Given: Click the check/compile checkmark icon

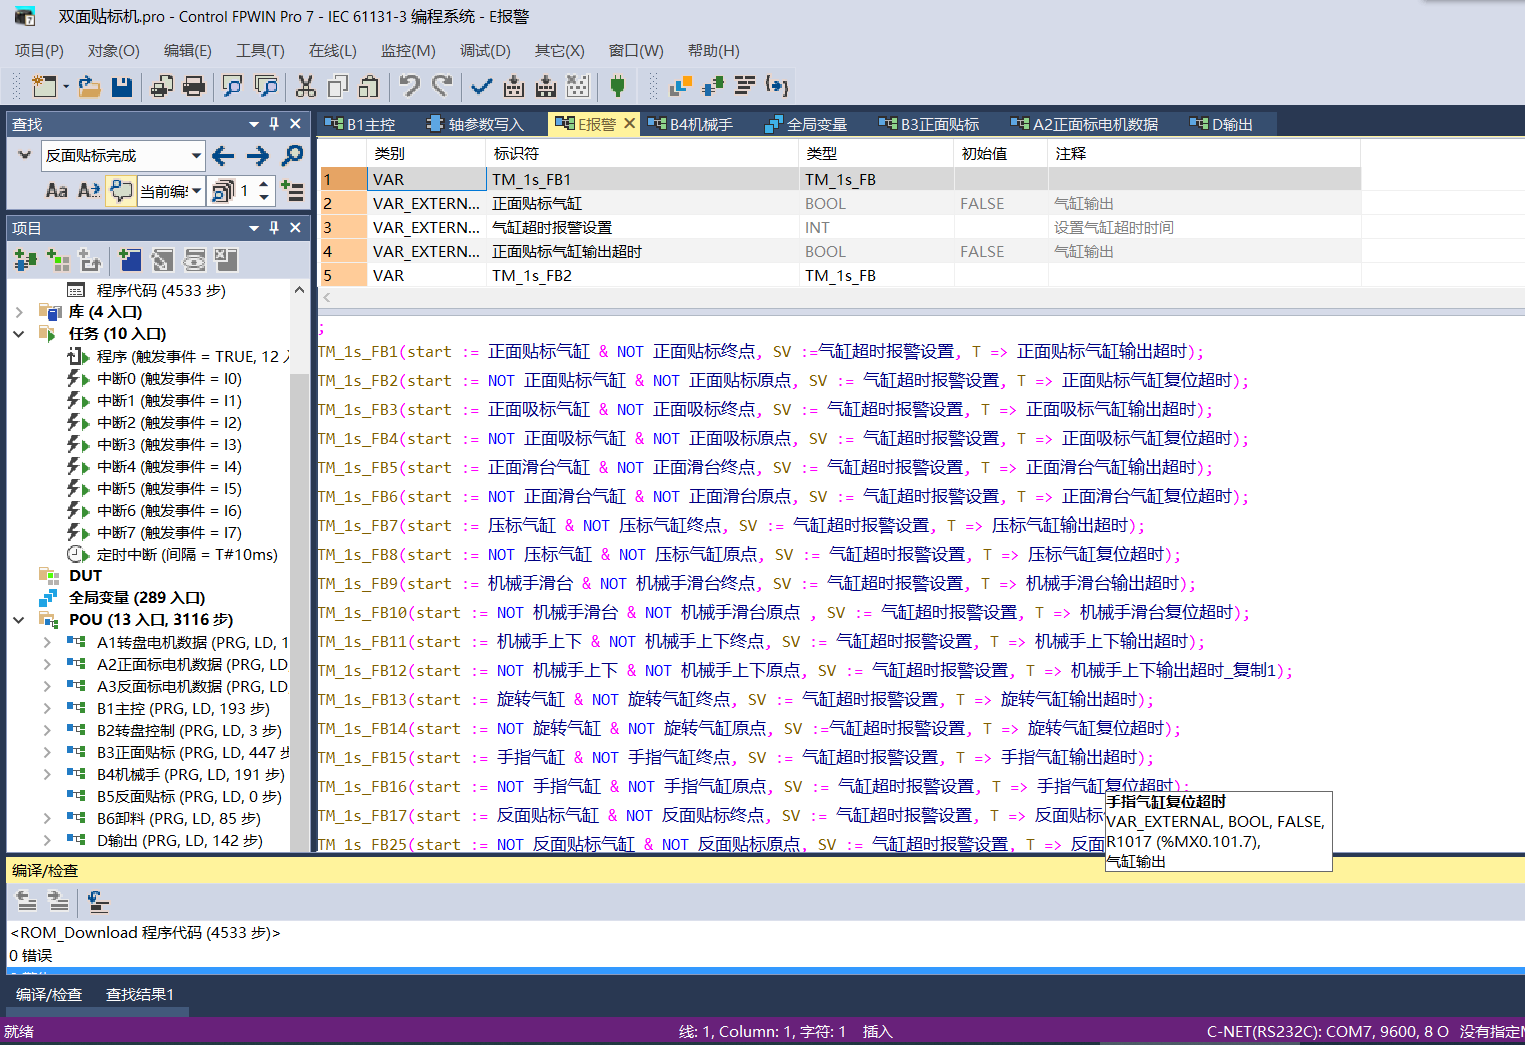Looking at the screenshot, I should (481, 87).
